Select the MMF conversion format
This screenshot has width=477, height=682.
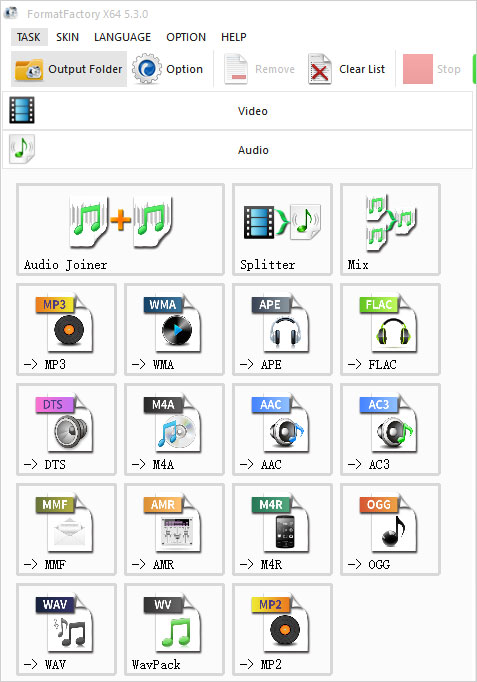[x=67, y=529]
